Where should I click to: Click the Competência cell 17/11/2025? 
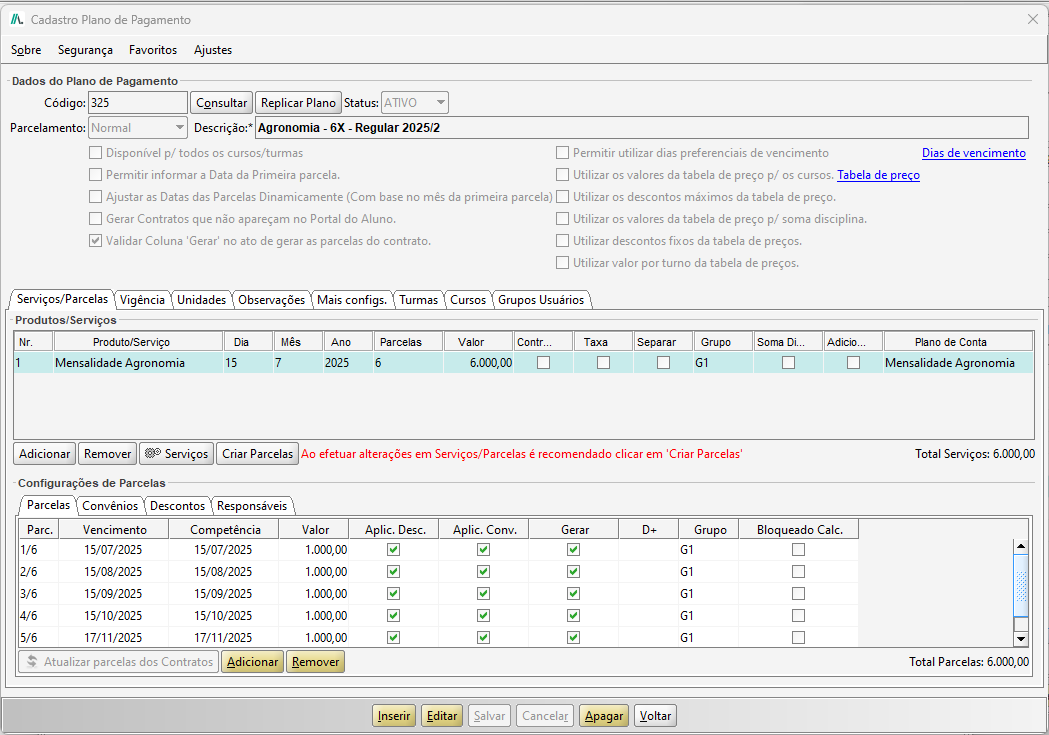223,638
